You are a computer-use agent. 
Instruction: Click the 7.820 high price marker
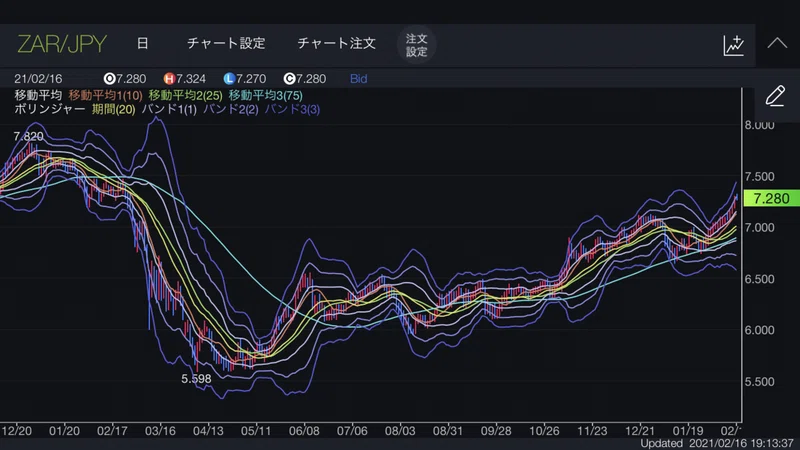(29, 136)
